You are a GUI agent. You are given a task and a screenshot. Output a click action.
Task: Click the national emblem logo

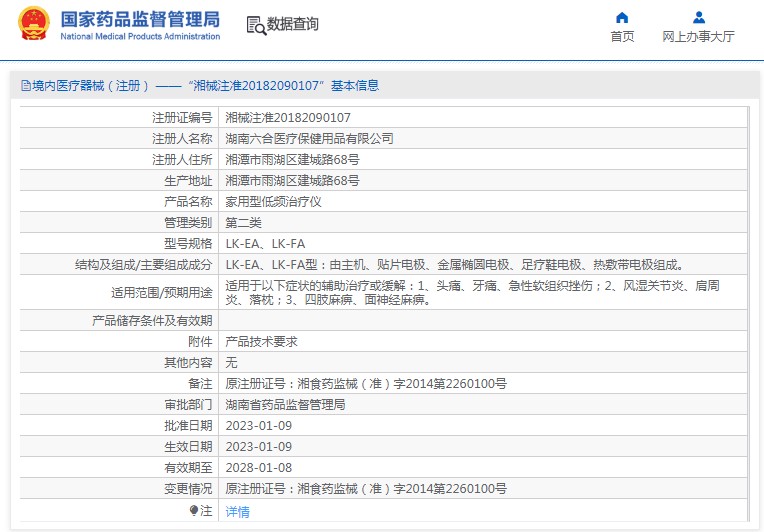point(34,23)
